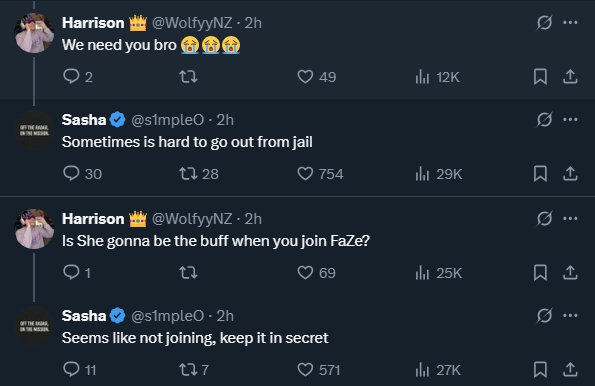Image resolution: width=595 pixels, height=386 pixels.
Task: Open Harrison's avatar on "We need you bro" tweet
Action: 34,33
